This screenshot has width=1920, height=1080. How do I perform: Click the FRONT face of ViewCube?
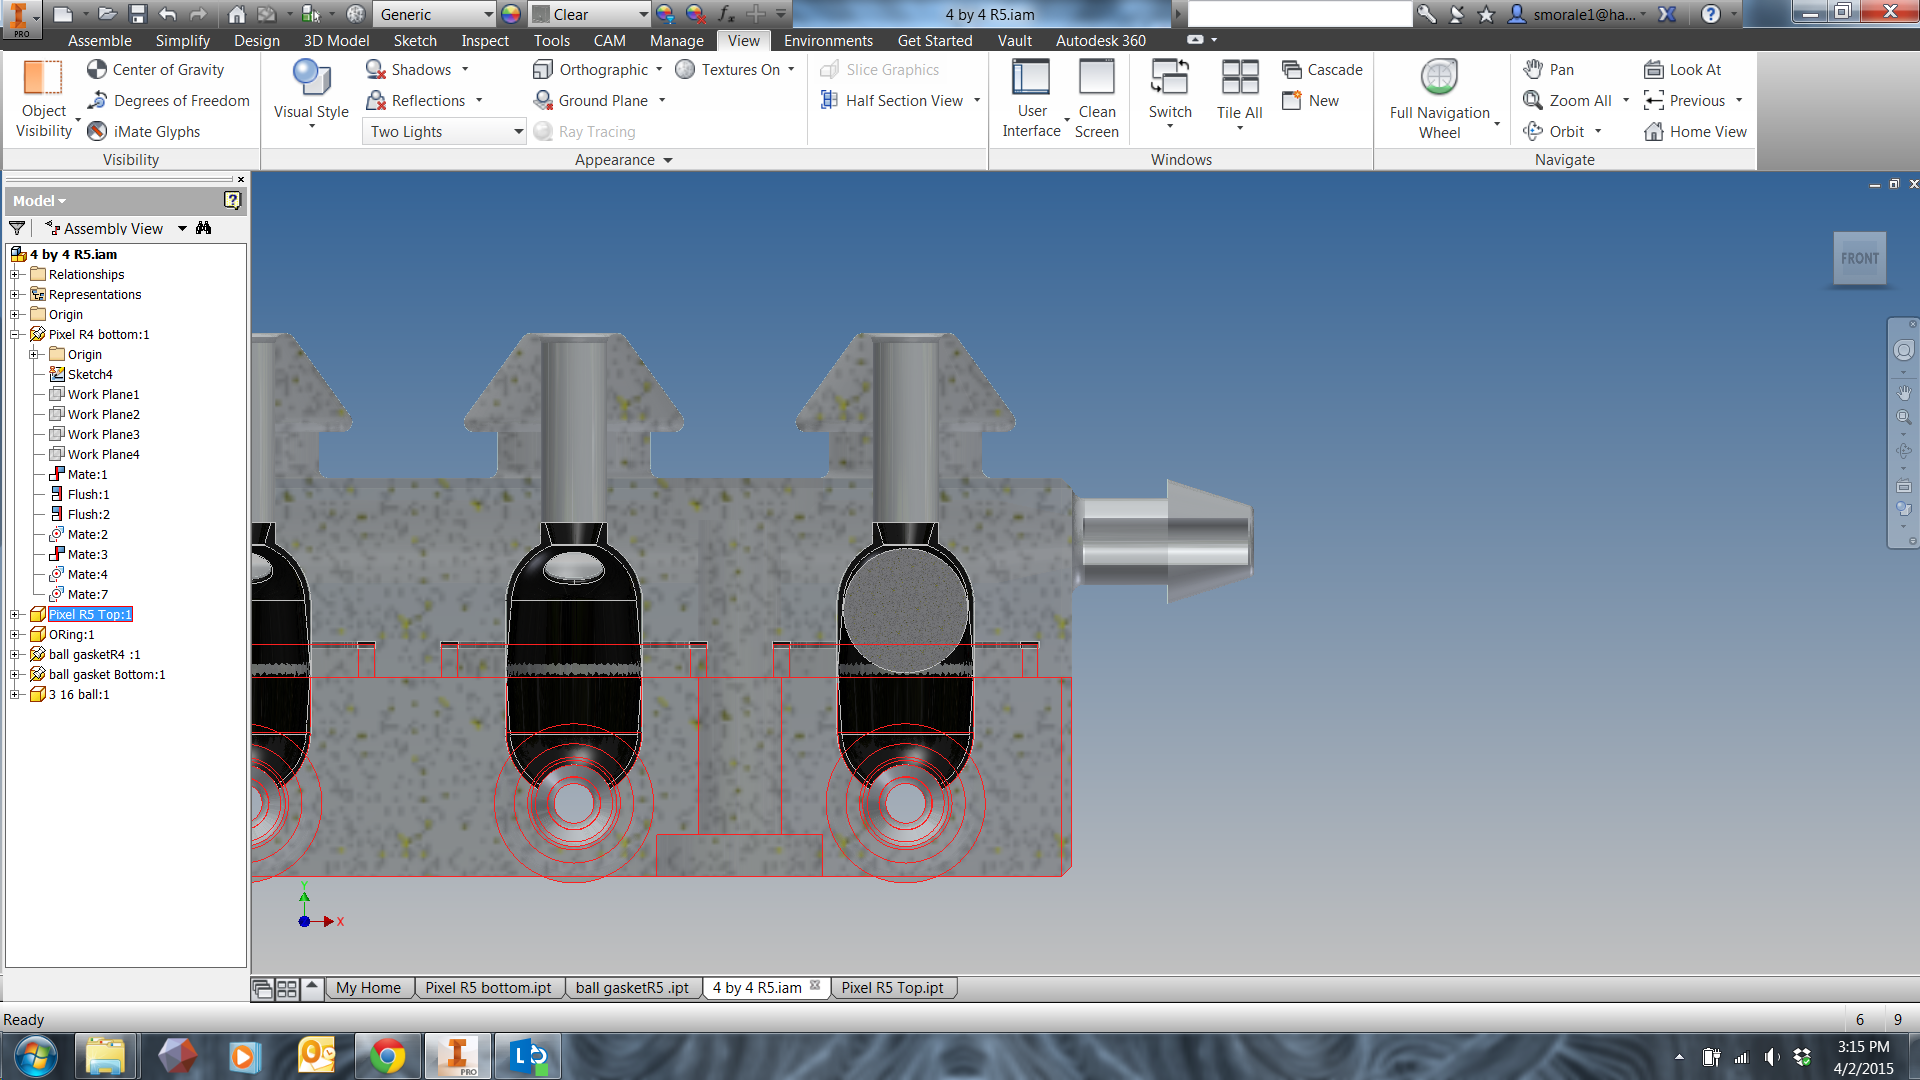coord(1859,258)
